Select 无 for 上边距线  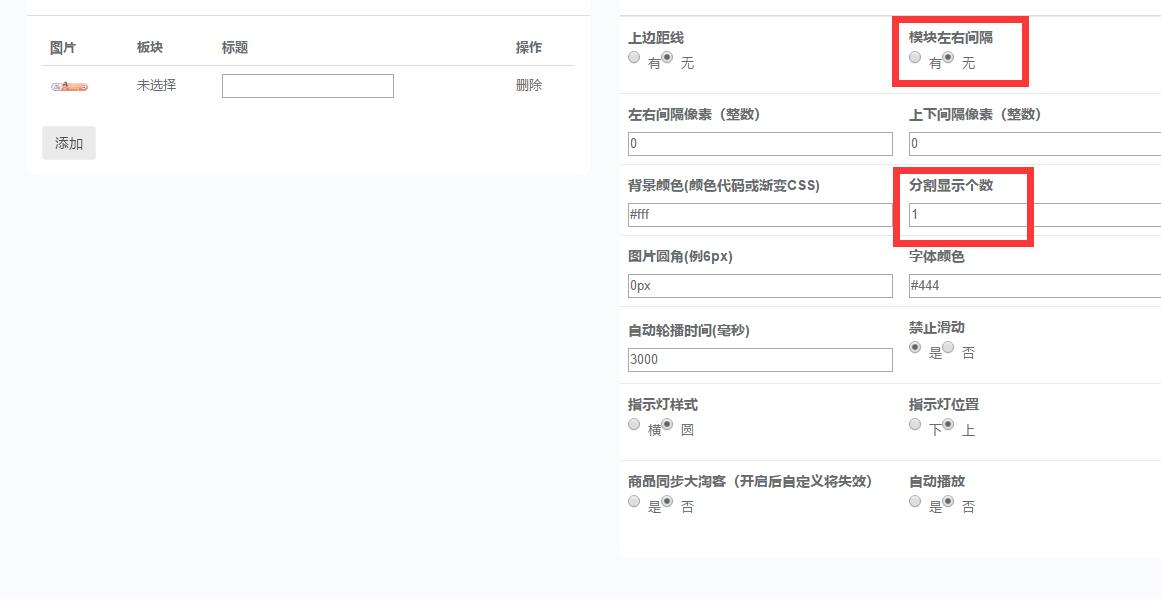click(x=667, y=57)
